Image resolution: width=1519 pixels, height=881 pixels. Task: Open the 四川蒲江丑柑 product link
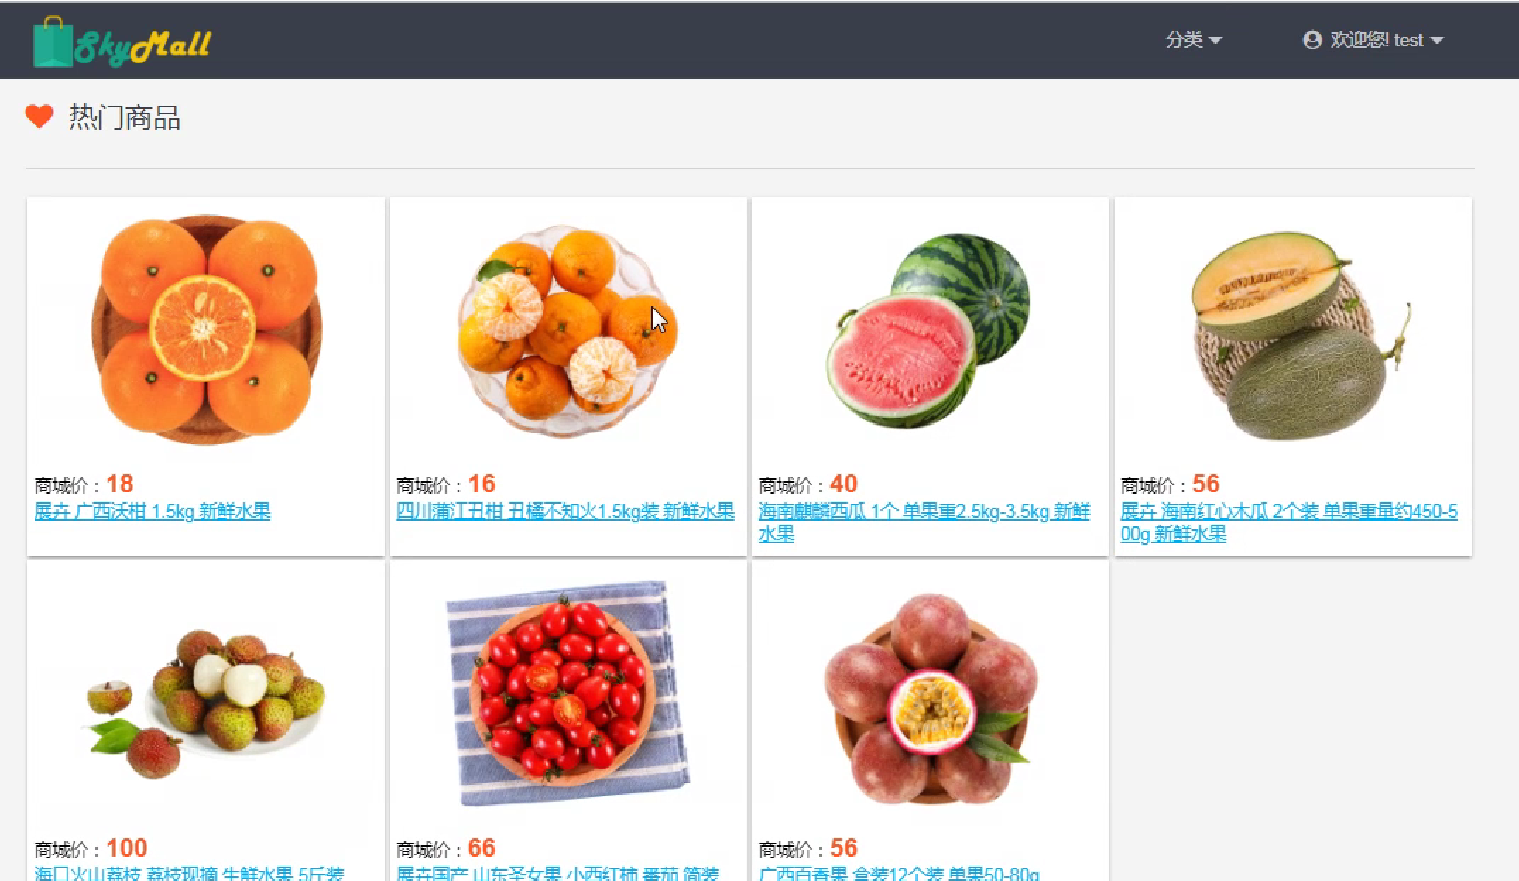[x=565, y=511]
